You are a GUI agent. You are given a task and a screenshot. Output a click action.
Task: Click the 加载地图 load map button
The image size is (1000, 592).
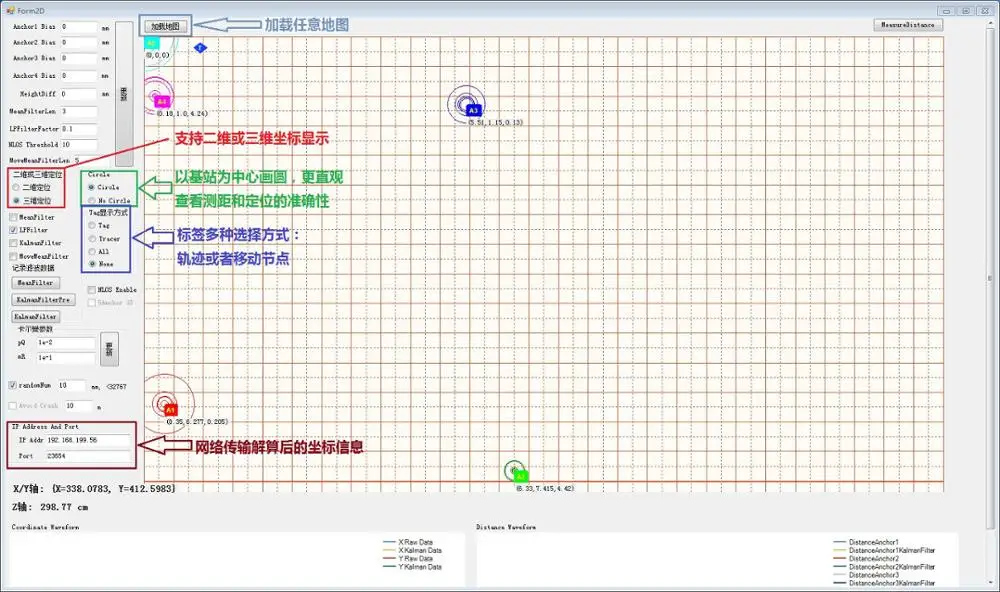[165, 26]
